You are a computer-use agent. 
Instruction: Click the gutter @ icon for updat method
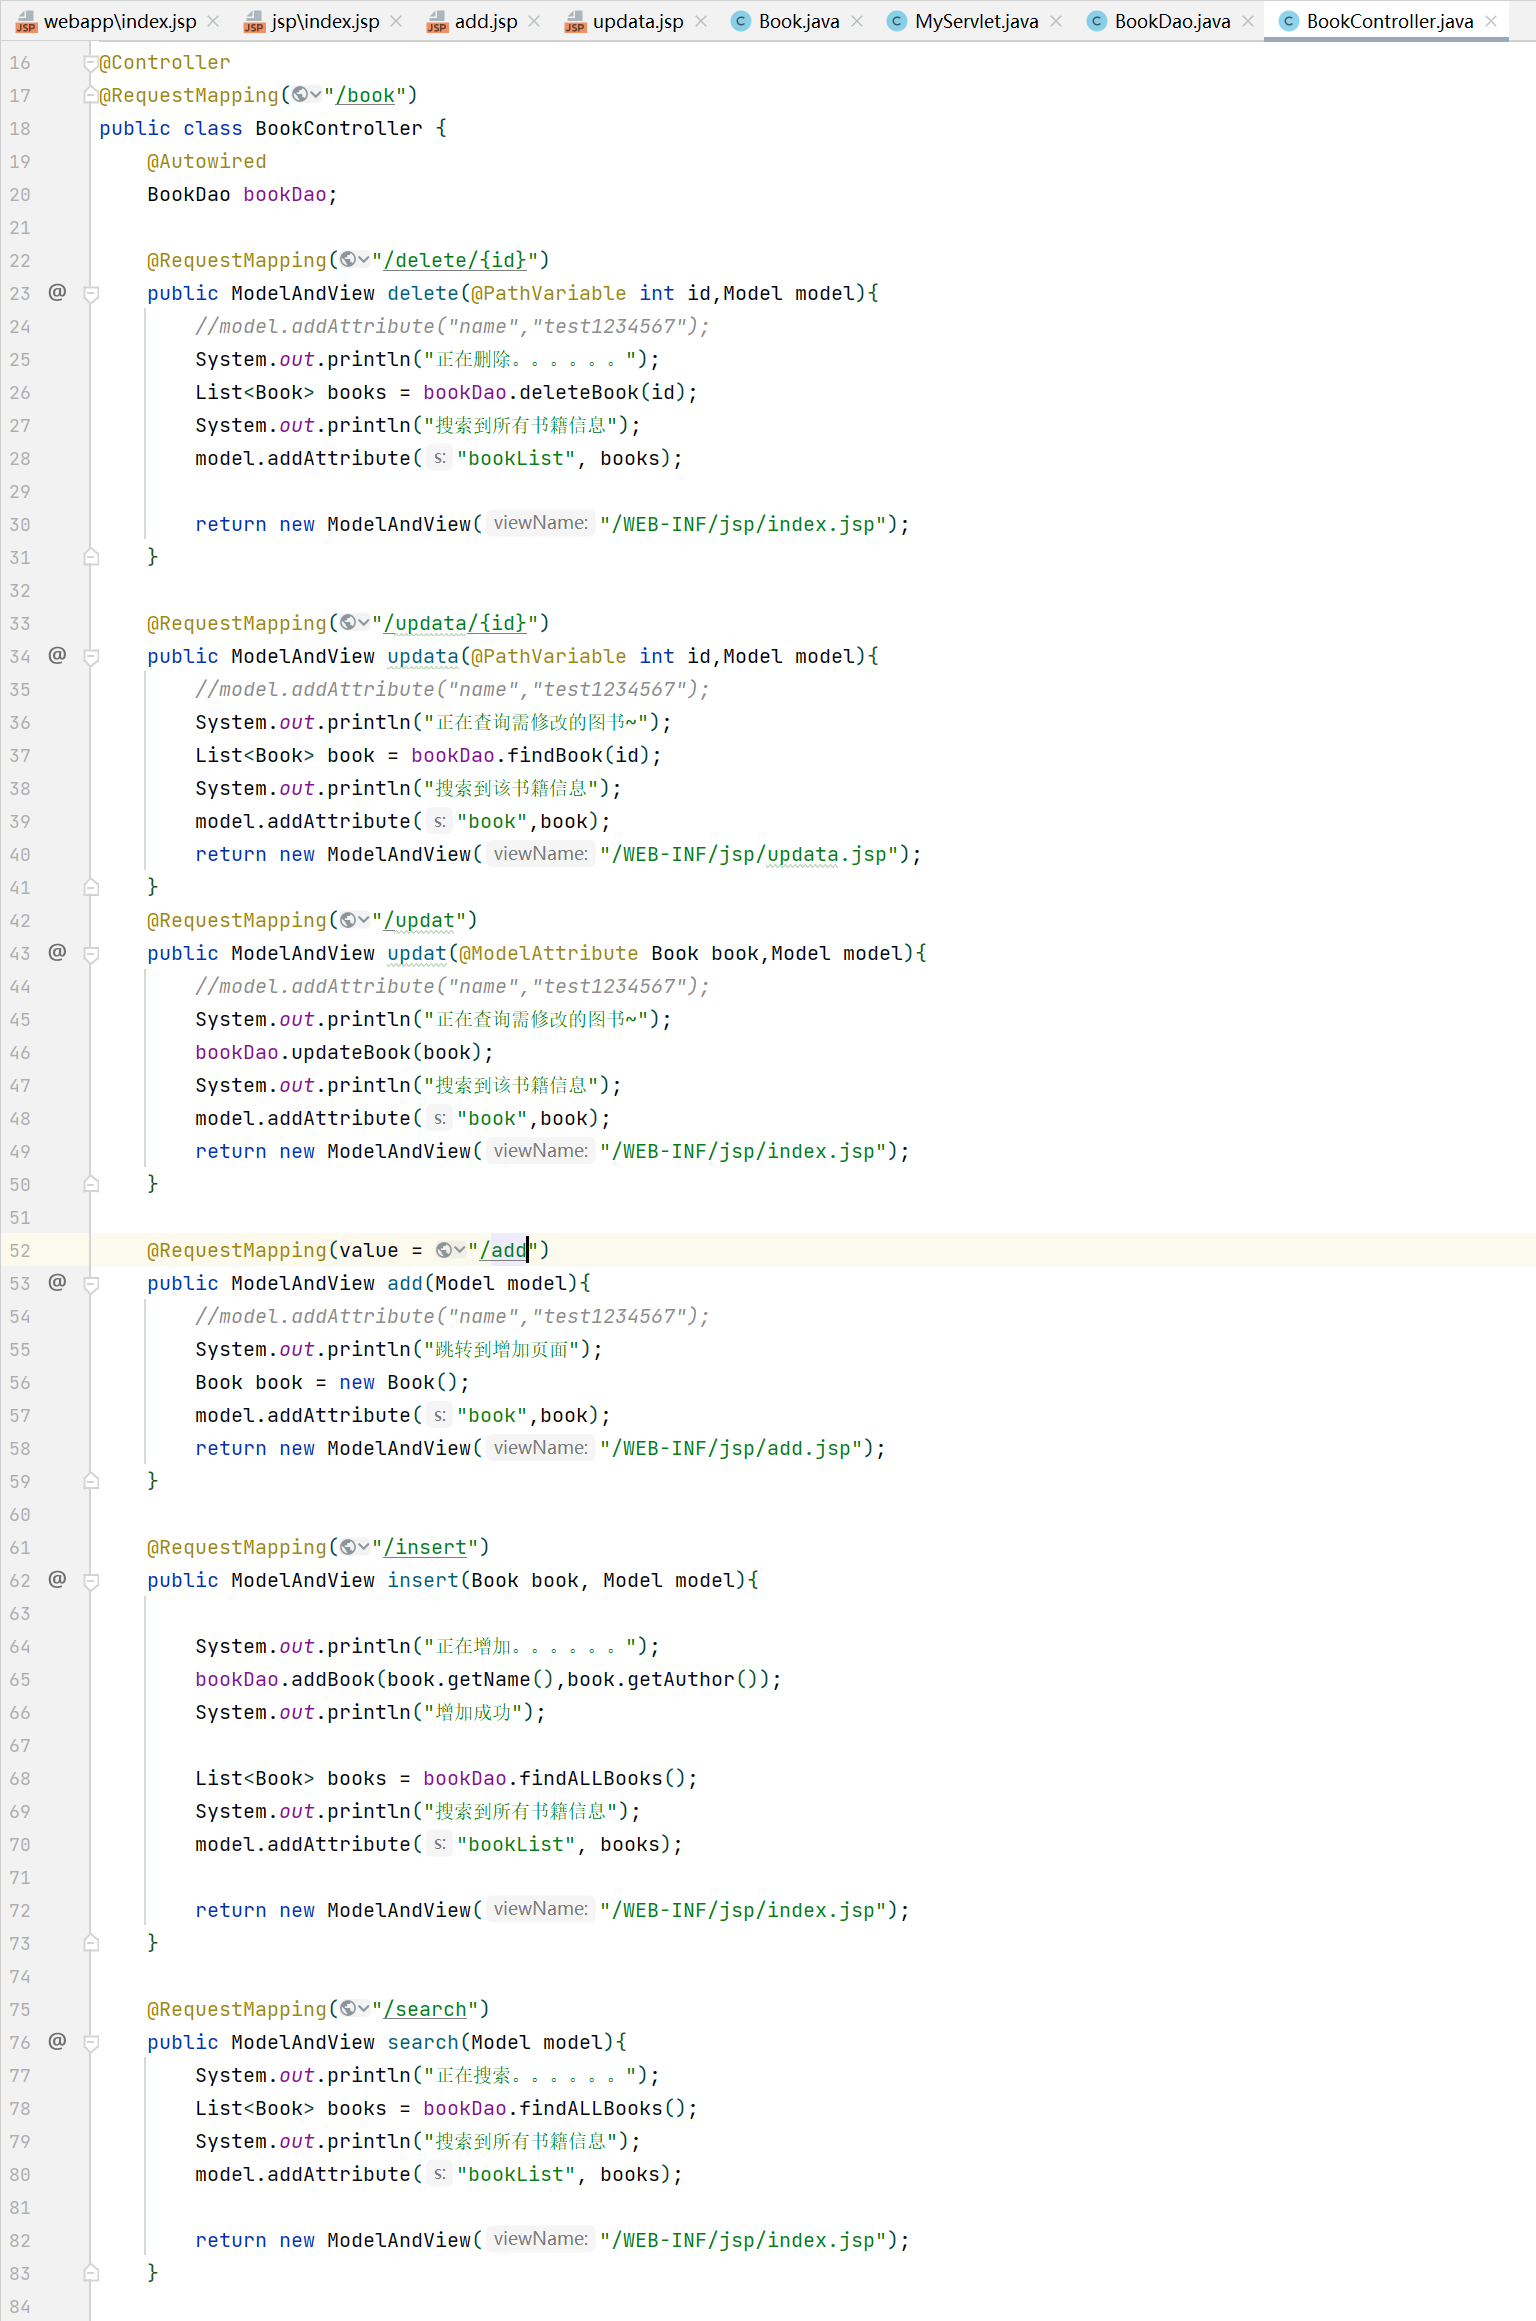coord(57,952)
